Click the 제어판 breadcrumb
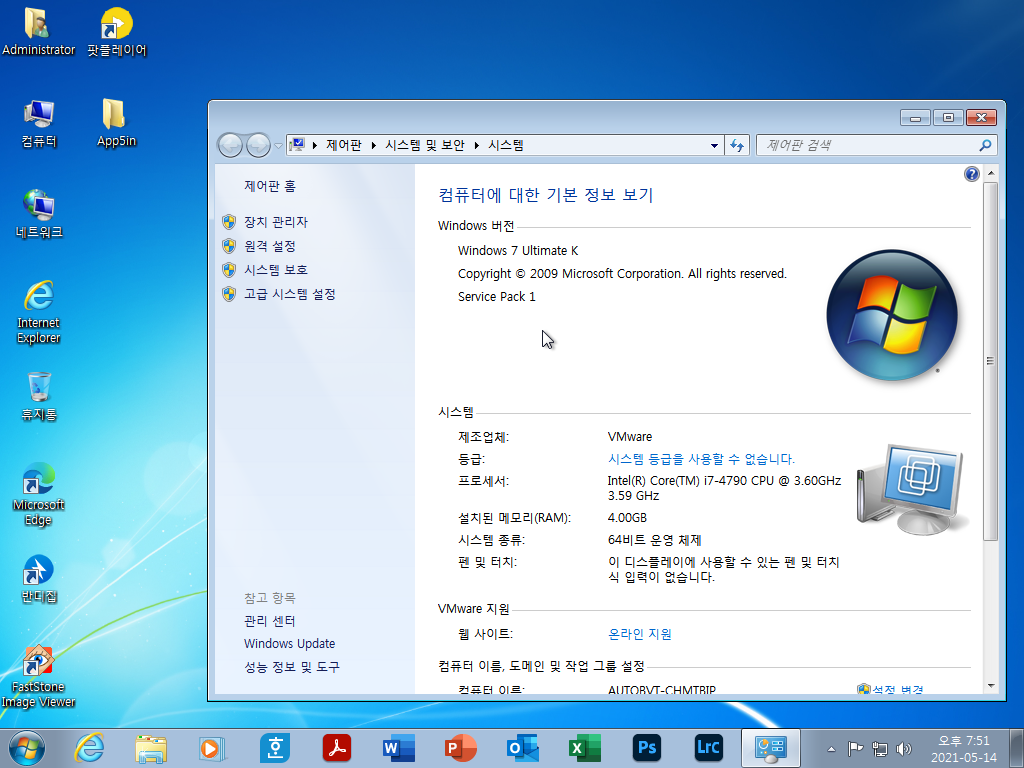 344,145
